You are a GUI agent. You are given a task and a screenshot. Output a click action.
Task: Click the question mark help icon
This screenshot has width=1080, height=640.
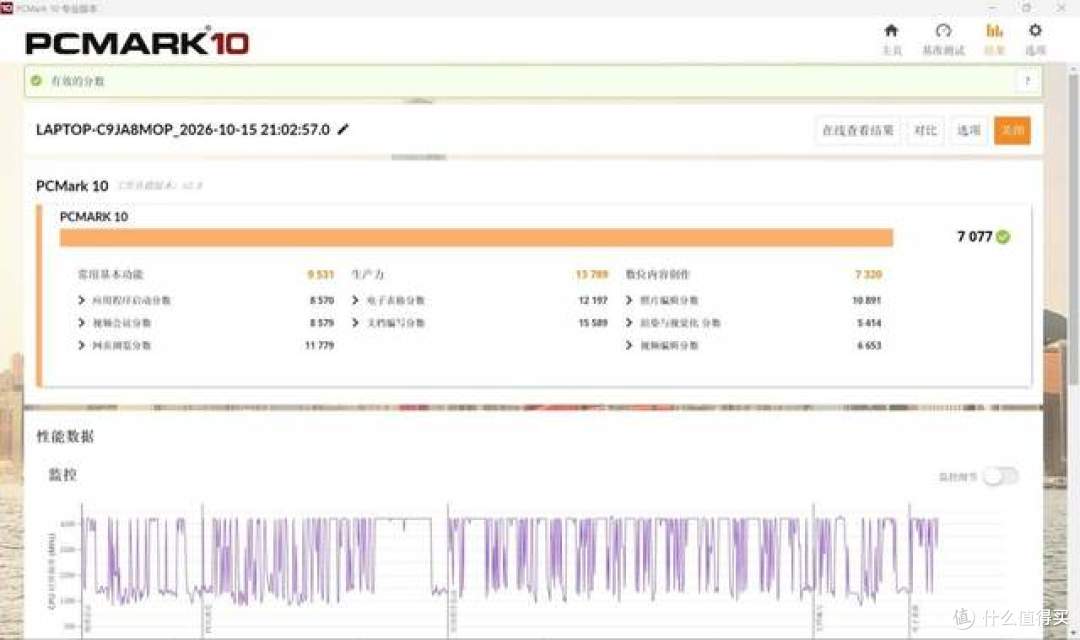coord(1027,81)
